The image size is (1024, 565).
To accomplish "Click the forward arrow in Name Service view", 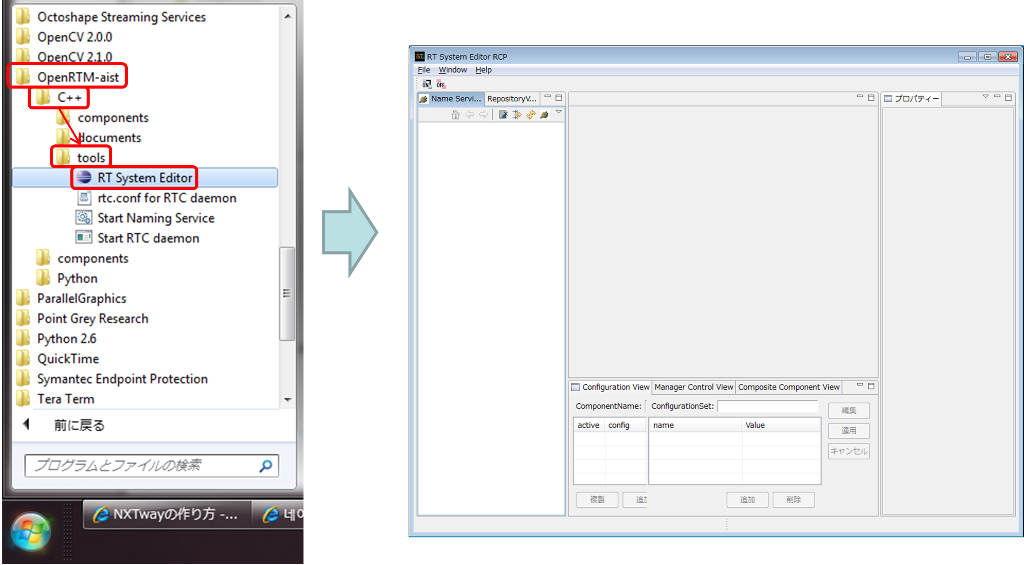I will coord(483,114).
